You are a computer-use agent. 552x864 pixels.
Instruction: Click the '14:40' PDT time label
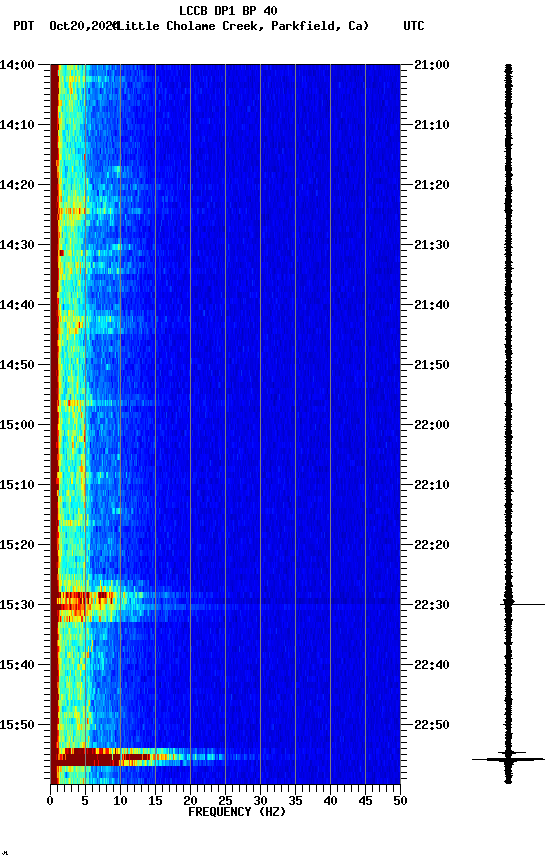(17, 305)
